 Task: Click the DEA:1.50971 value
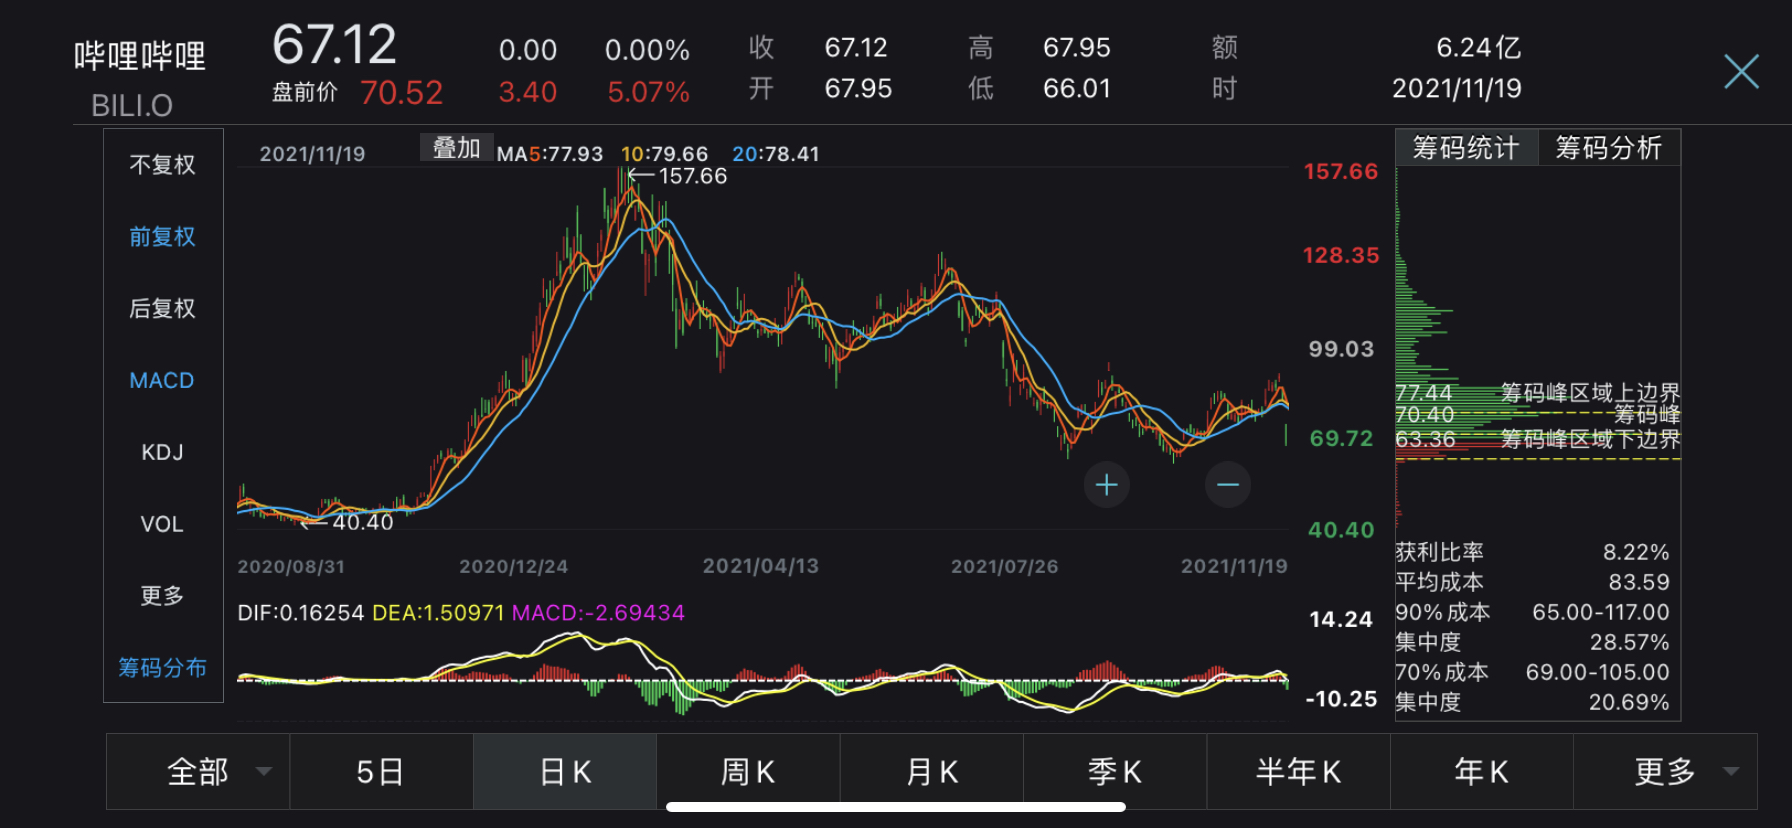tap(438, 613)
